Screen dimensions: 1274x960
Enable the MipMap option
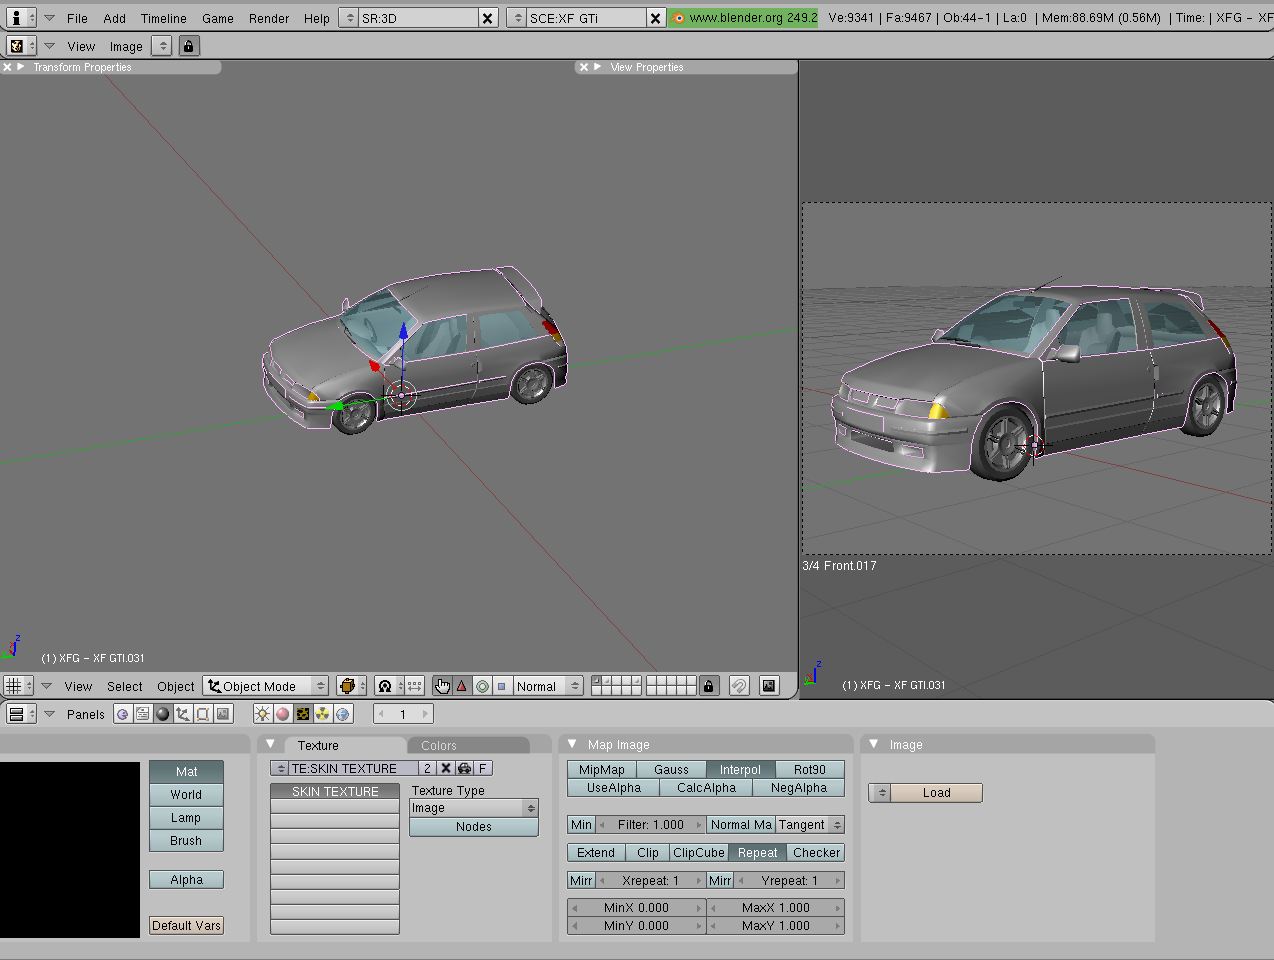(x=601, y=769)
